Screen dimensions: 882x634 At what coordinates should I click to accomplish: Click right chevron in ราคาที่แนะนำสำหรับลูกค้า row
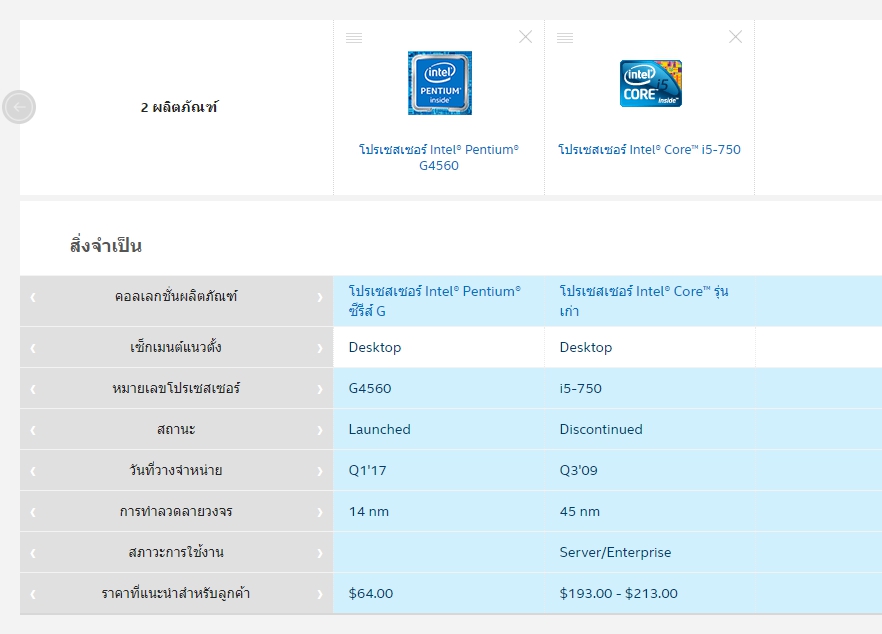point(320,594)
